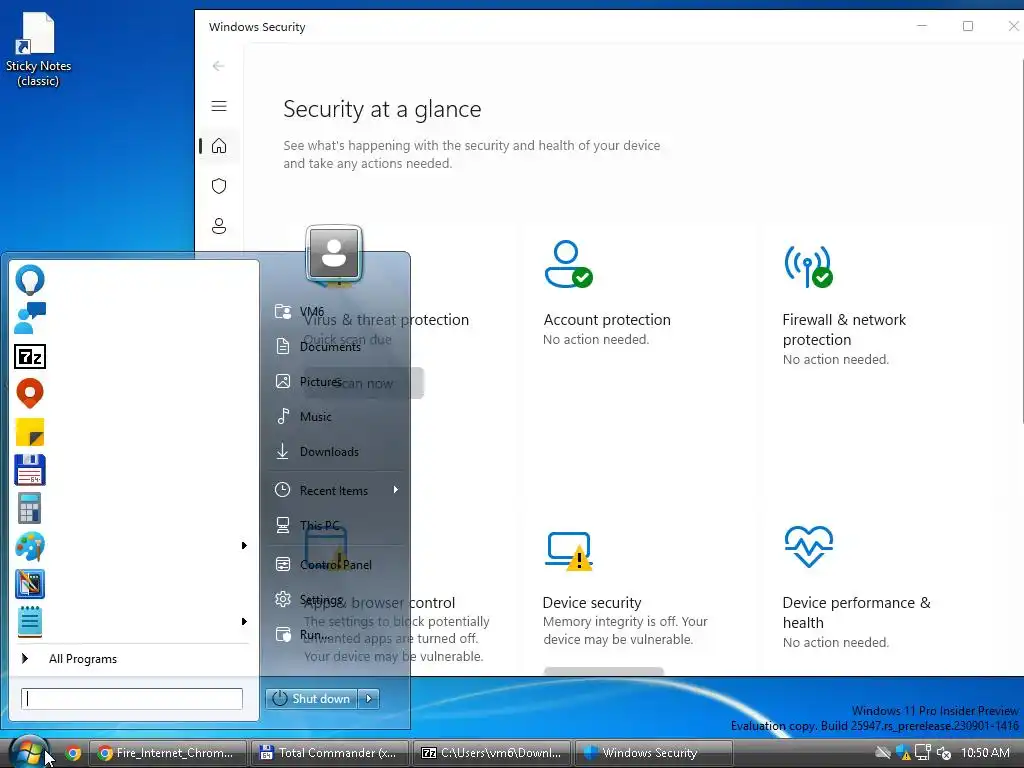The width and height of the screenshot is (1024, 768).
Task: Click the user account picture in Start menu
Action: [x=334, y=253]
